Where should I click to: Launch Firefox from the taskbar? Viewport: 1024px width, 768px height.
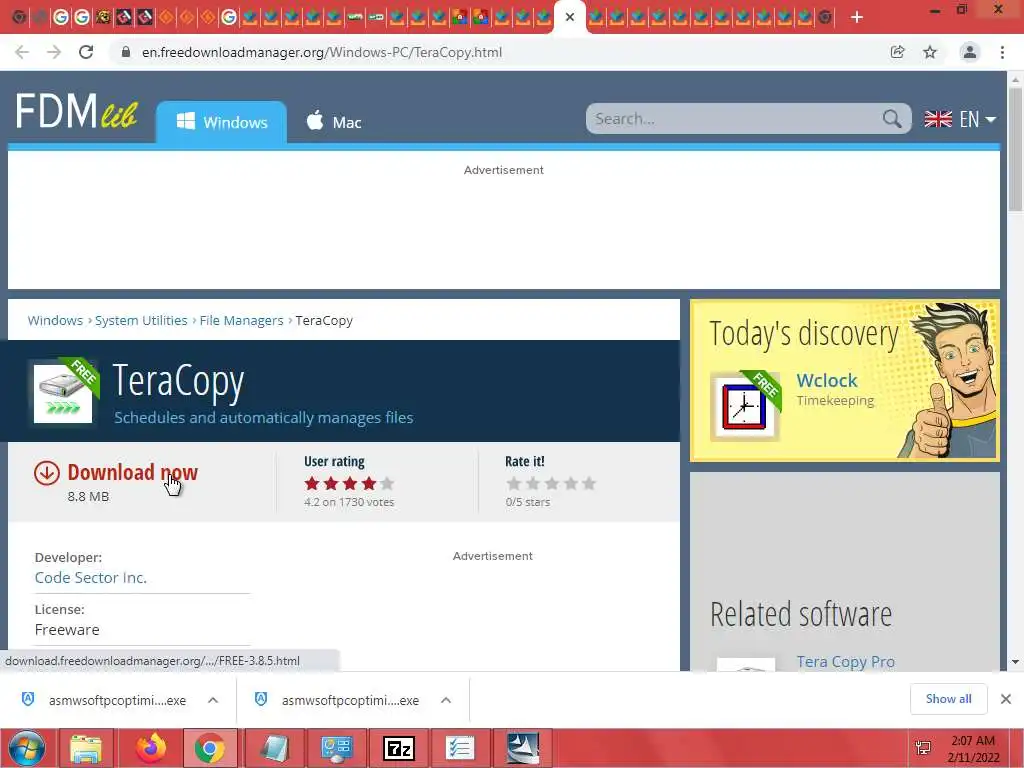[151, 748]
